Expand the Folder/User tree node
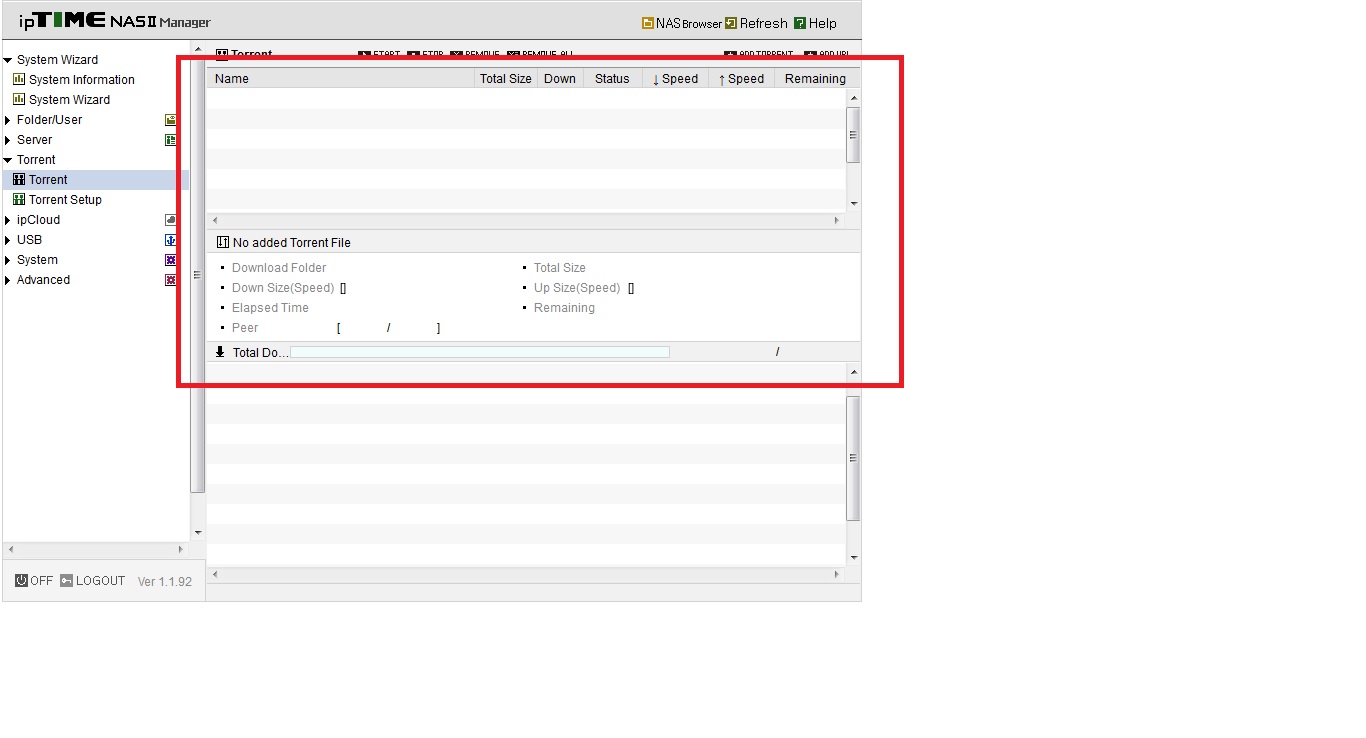The width and height of the screenshot is (1366, 738). point(8,120)
